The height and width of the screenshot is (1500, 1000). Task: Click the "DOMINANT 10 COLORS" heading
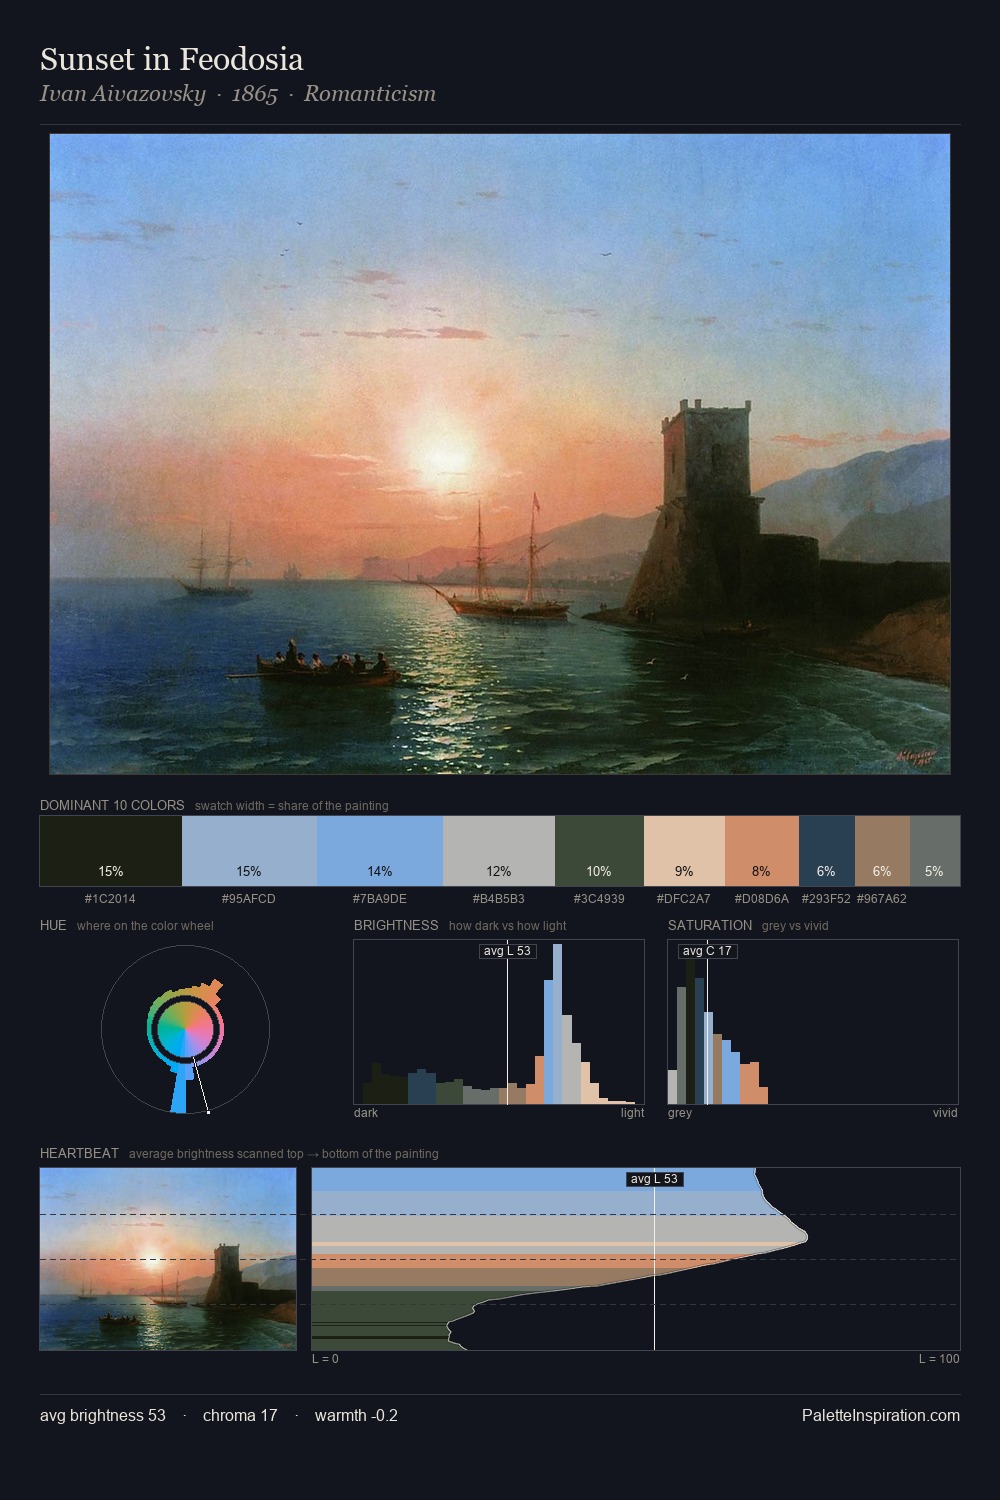click(112, 805)
